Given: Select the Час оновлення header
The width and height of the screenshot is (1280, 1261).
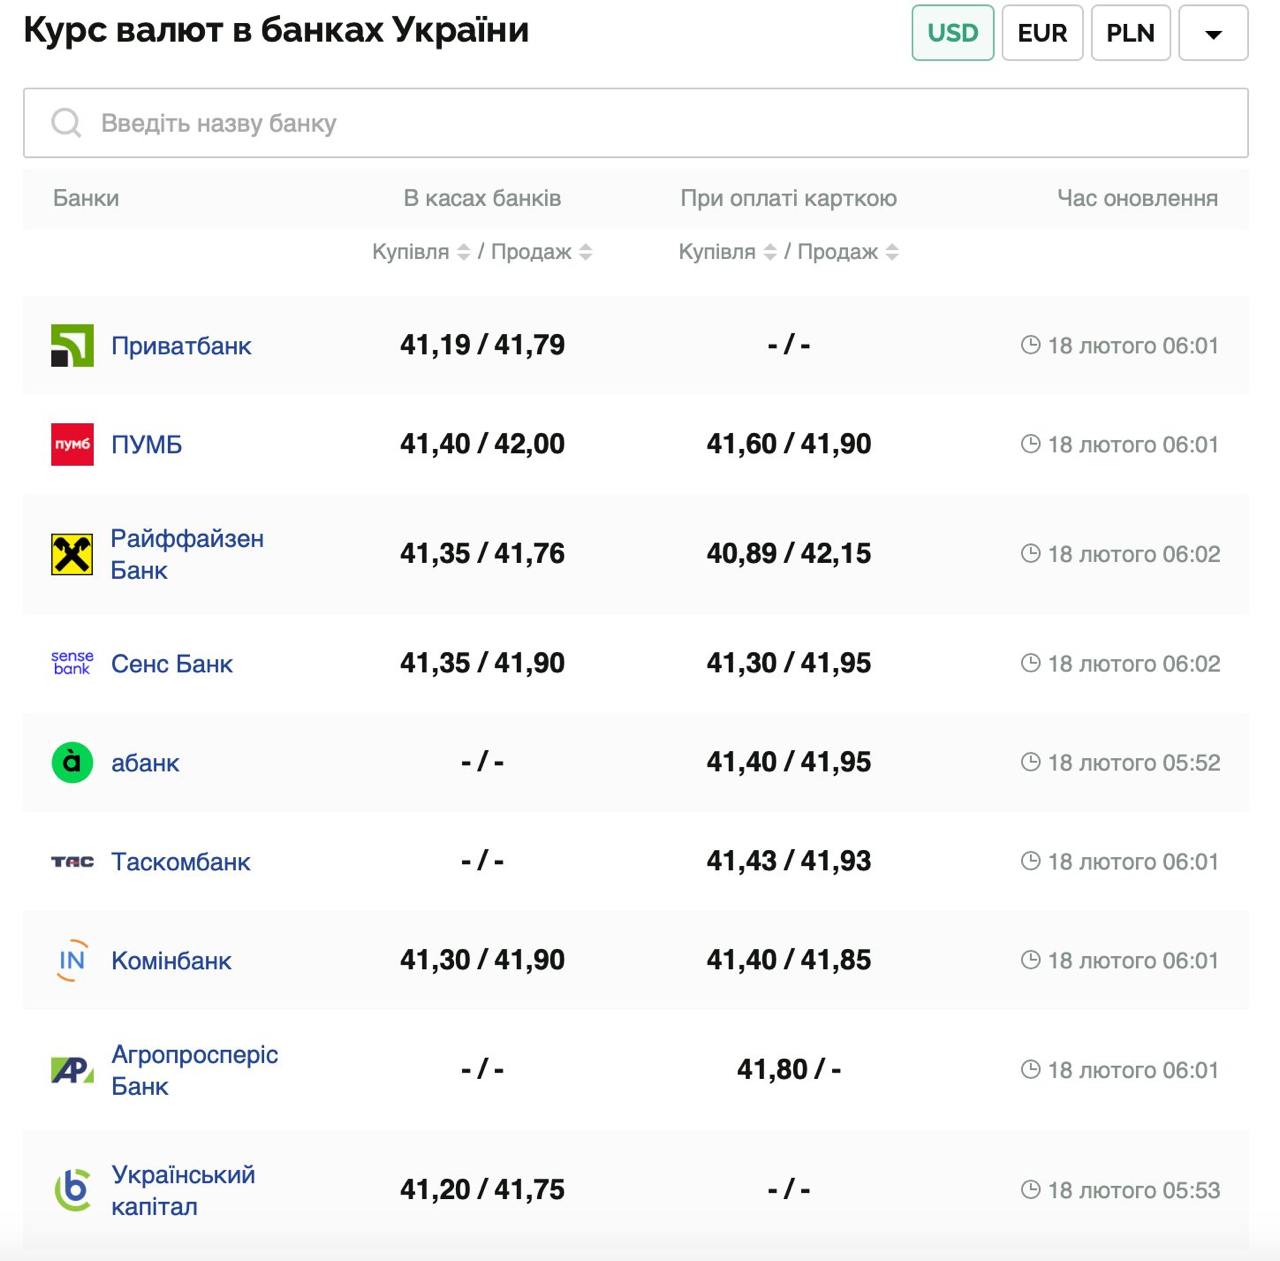Looking at the screenshot, I should [x=1136, y=197].
